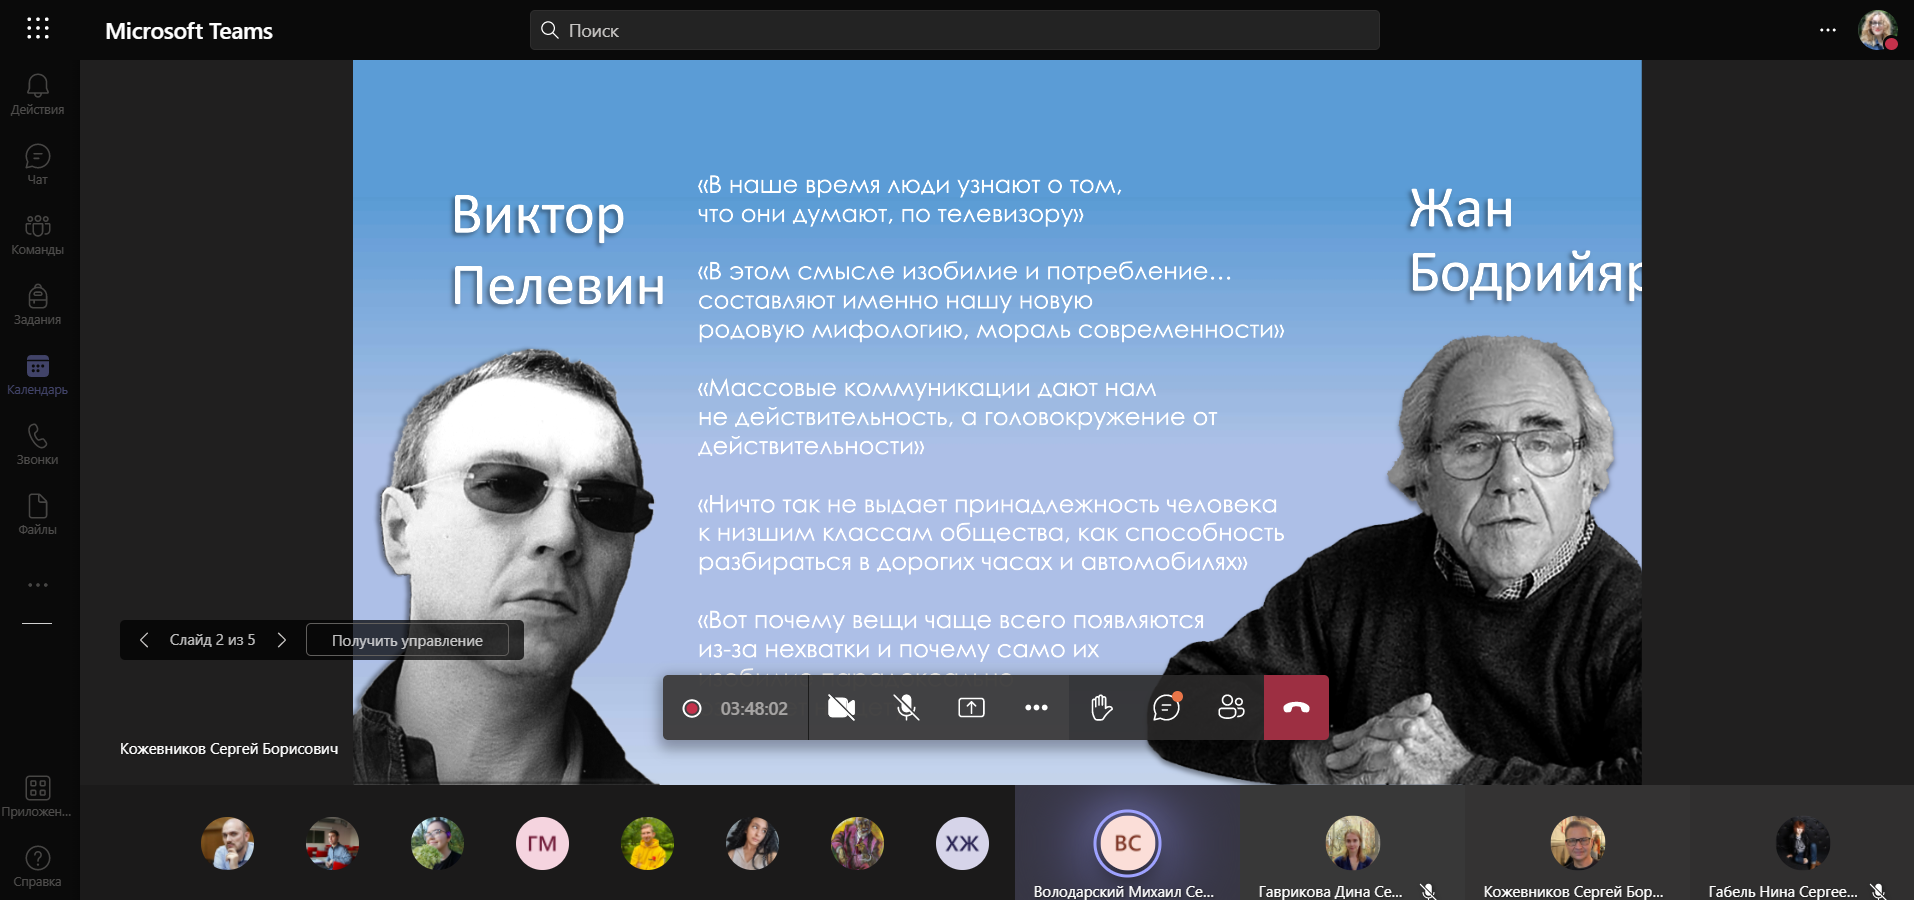Viewport: 1914px width, 900px height.
Task: Show the participants list
Action: tap(1231, 708)
